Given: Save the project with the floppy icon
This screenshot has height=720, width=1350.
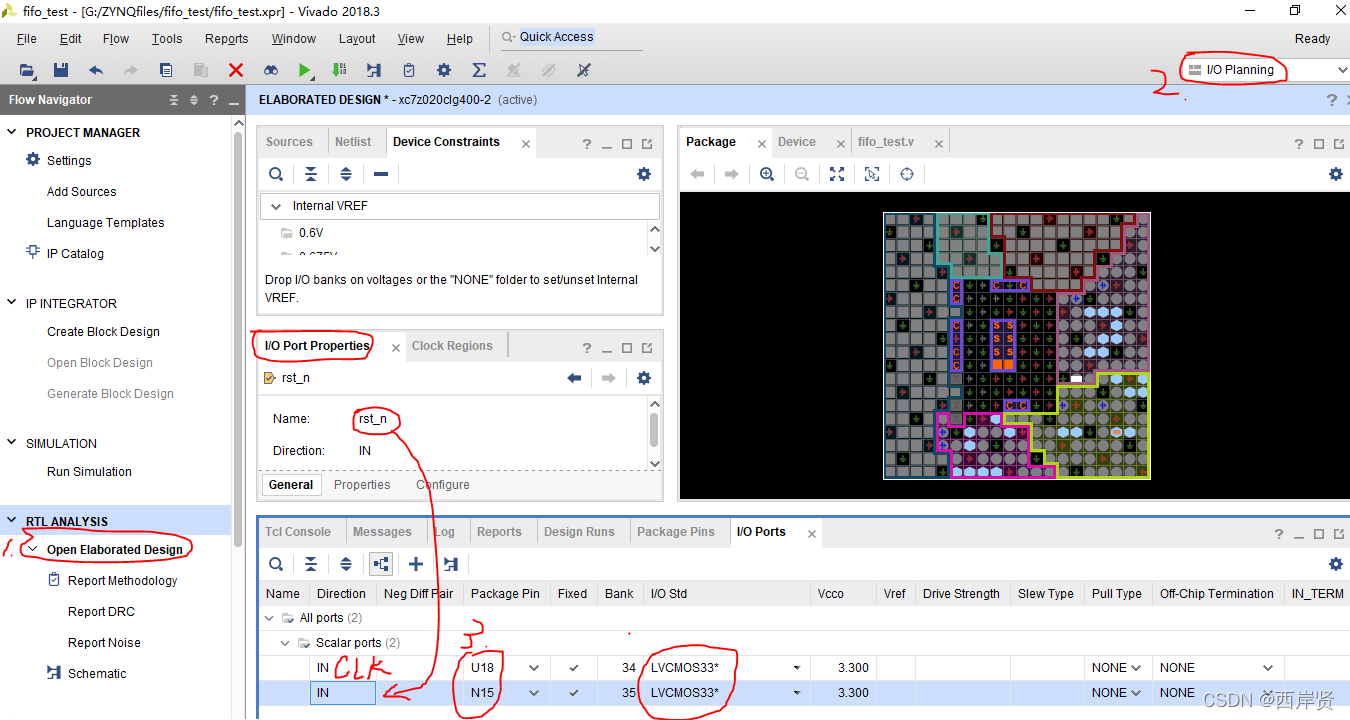Looking at the screenshot, I should [61, 70].
